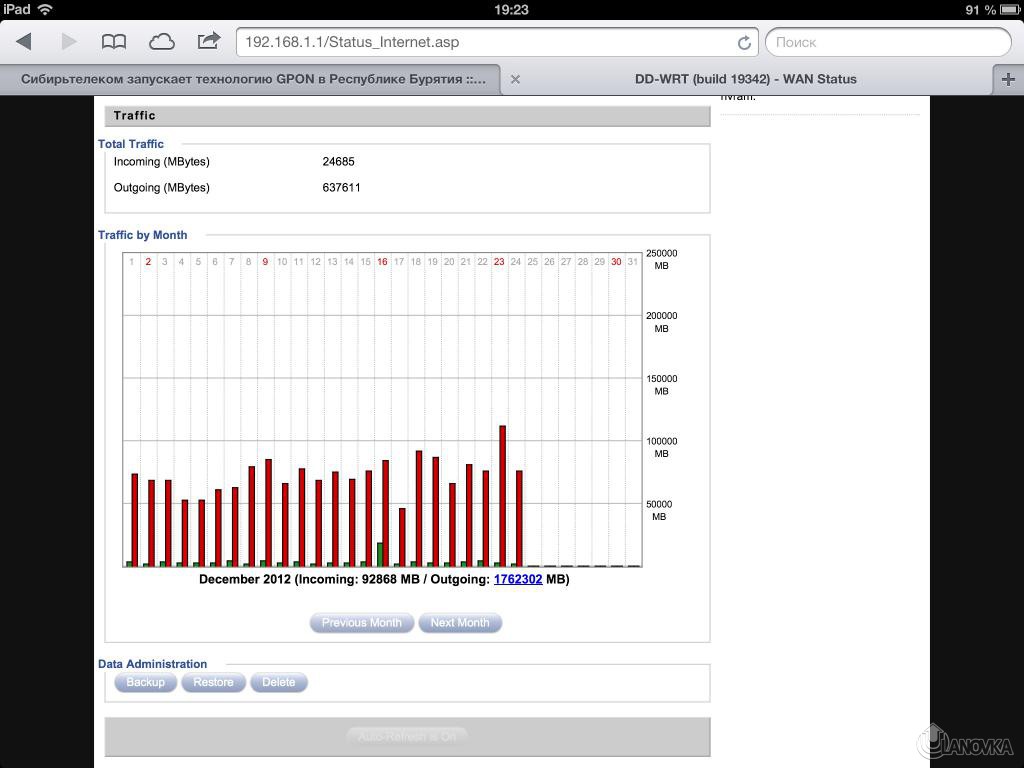The width and height of the screenshot is (1024, 768).
Task: Toggle the Auto-Refresh is On button
Action: click(x=407, y=737)
